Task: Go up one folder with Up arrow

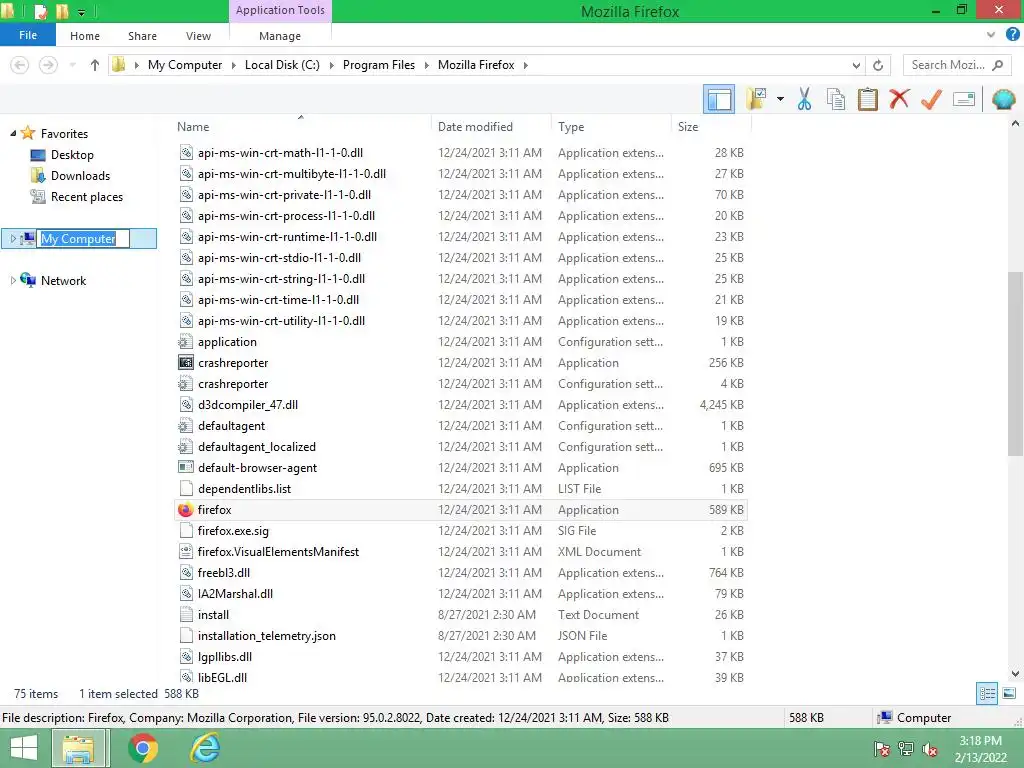Action: point(95,65)
